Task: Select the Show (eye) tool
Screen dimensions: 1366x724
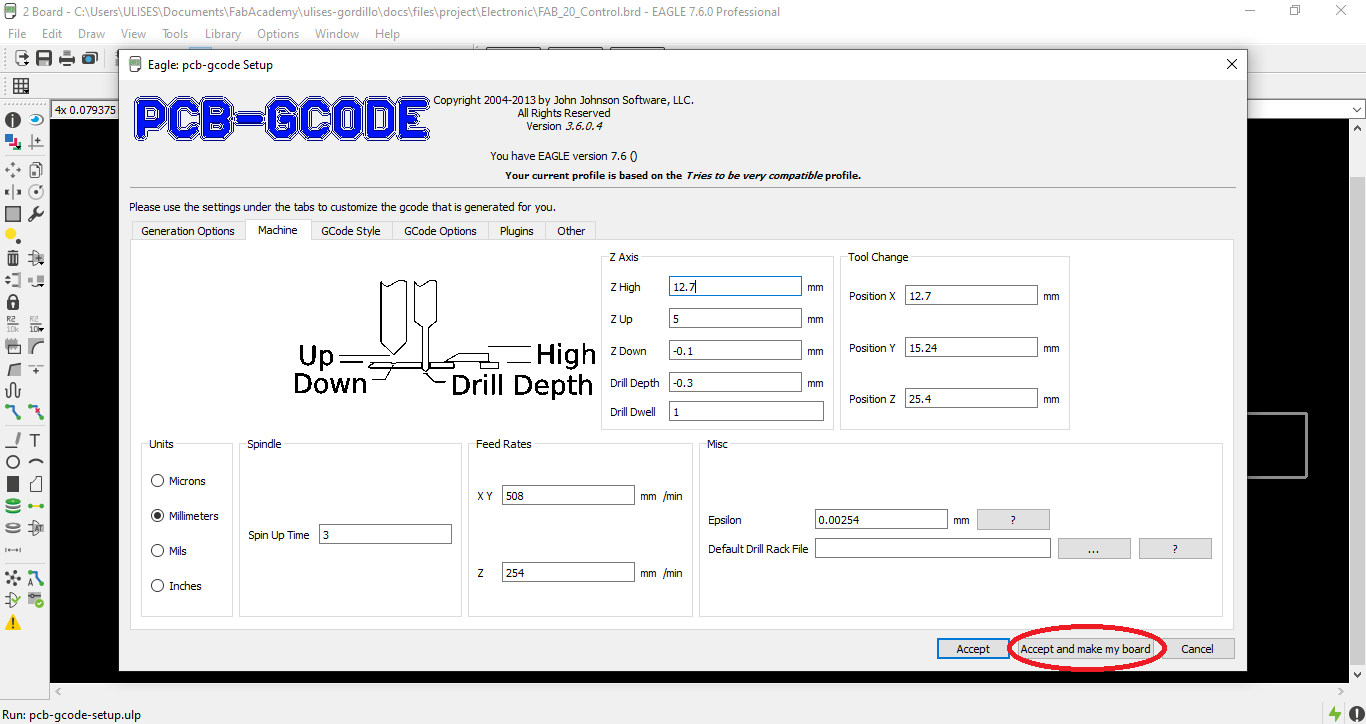Action: point(36,120)
